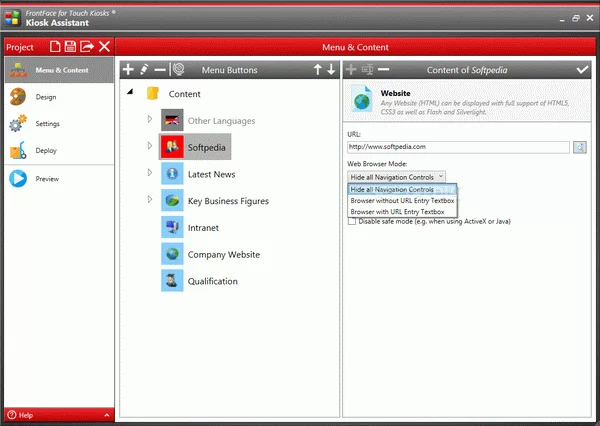This screenshot has height=426, width=600.
Task: Open project with the folder arrow icon
Action: tap(87, 47)
